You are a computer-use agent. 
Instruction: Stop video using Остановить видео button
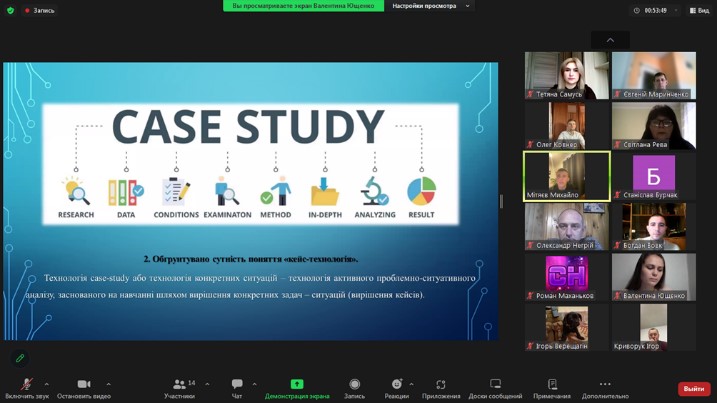(83, 385)
